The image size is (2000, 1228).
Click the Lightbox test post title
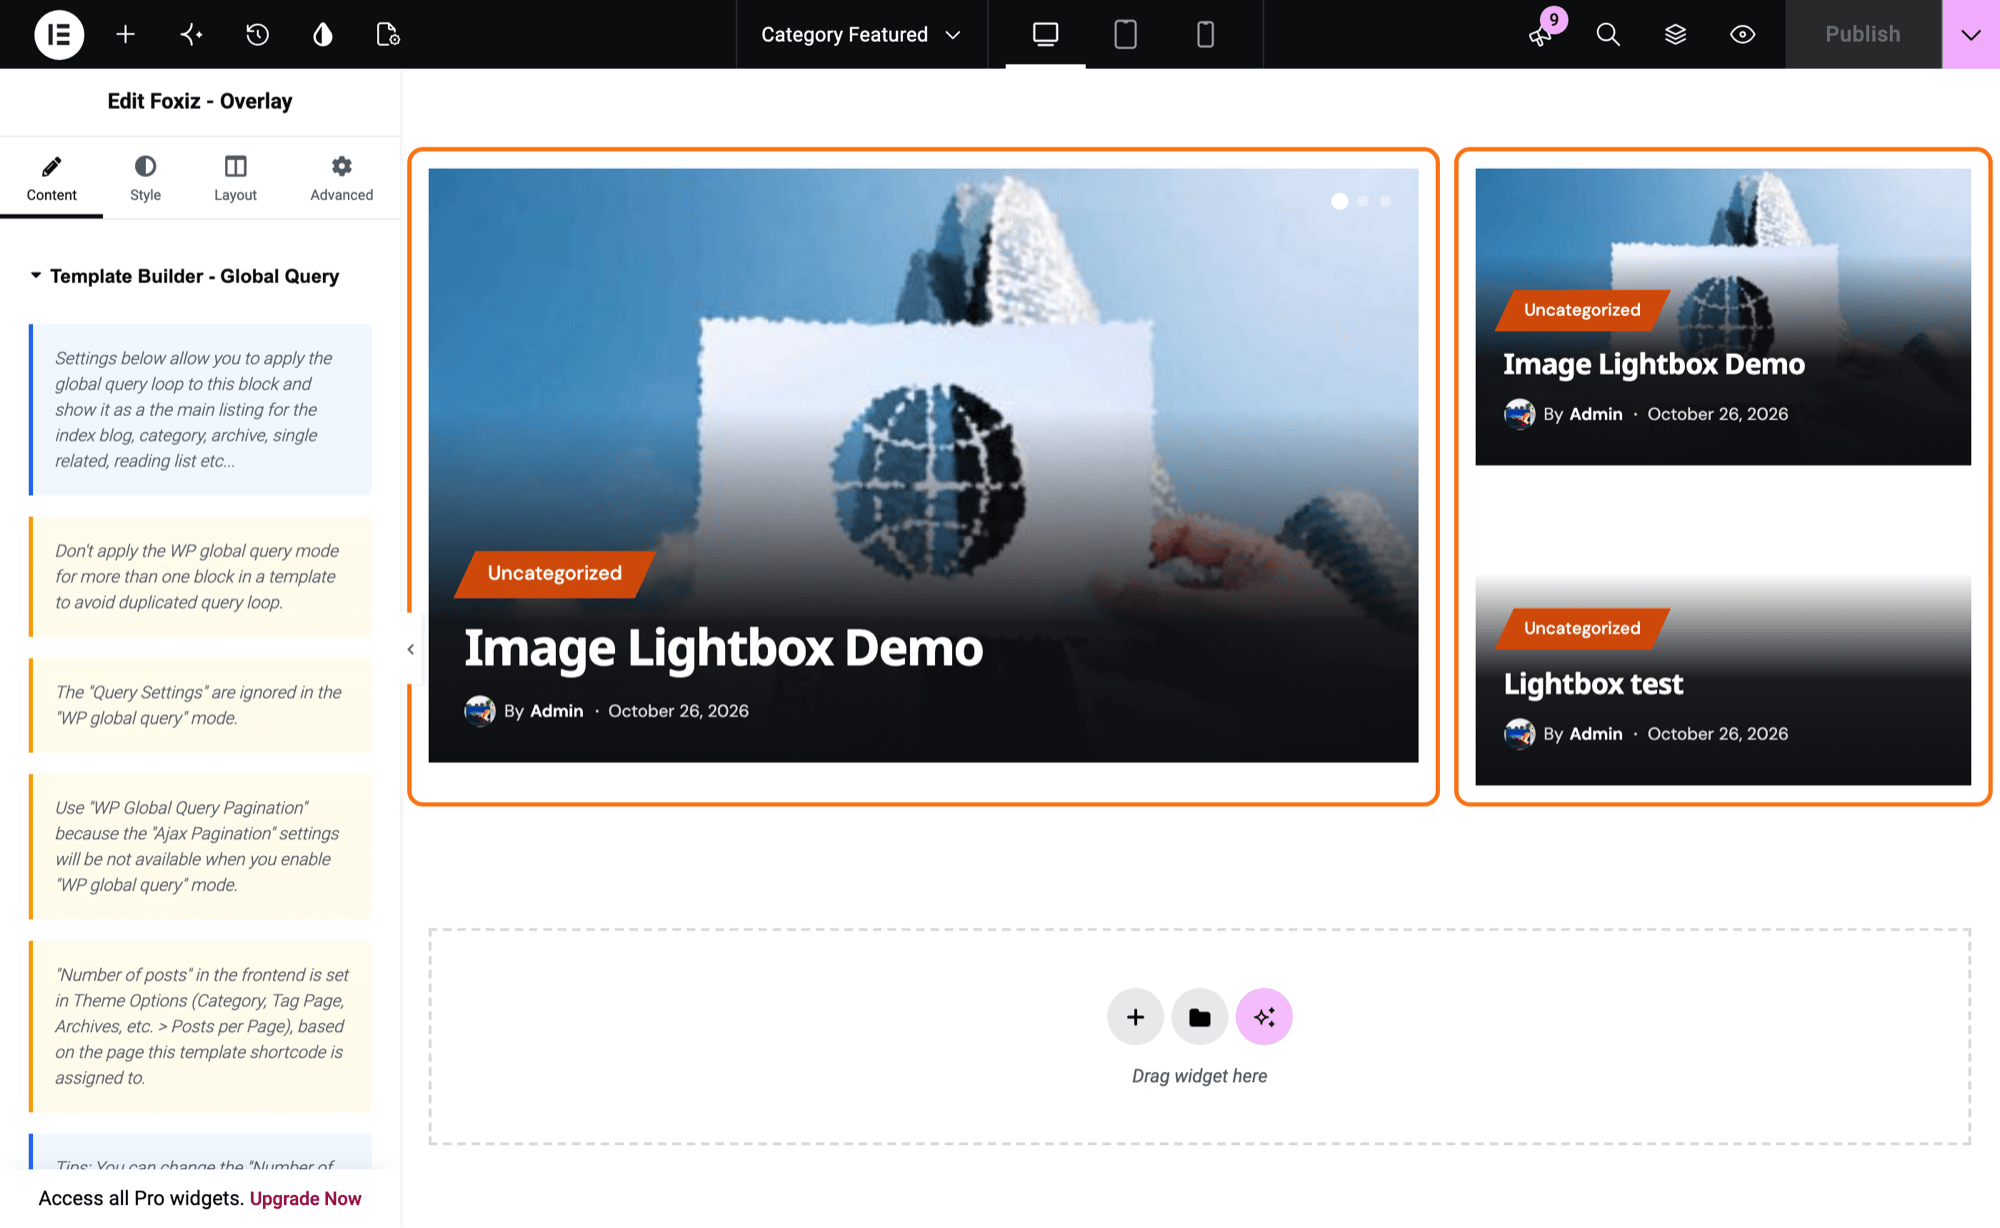(1593, 684)
